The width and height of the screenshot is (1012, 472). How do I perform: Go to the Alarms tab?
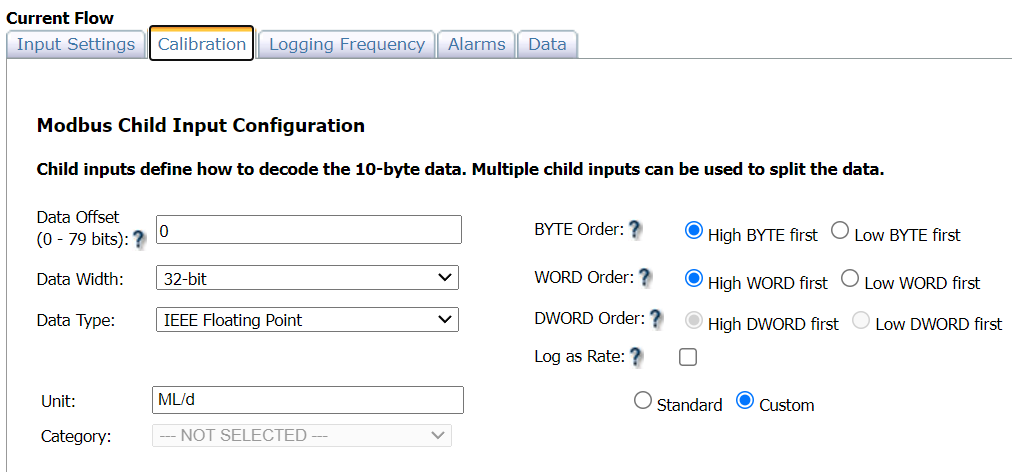pos(476,45)
